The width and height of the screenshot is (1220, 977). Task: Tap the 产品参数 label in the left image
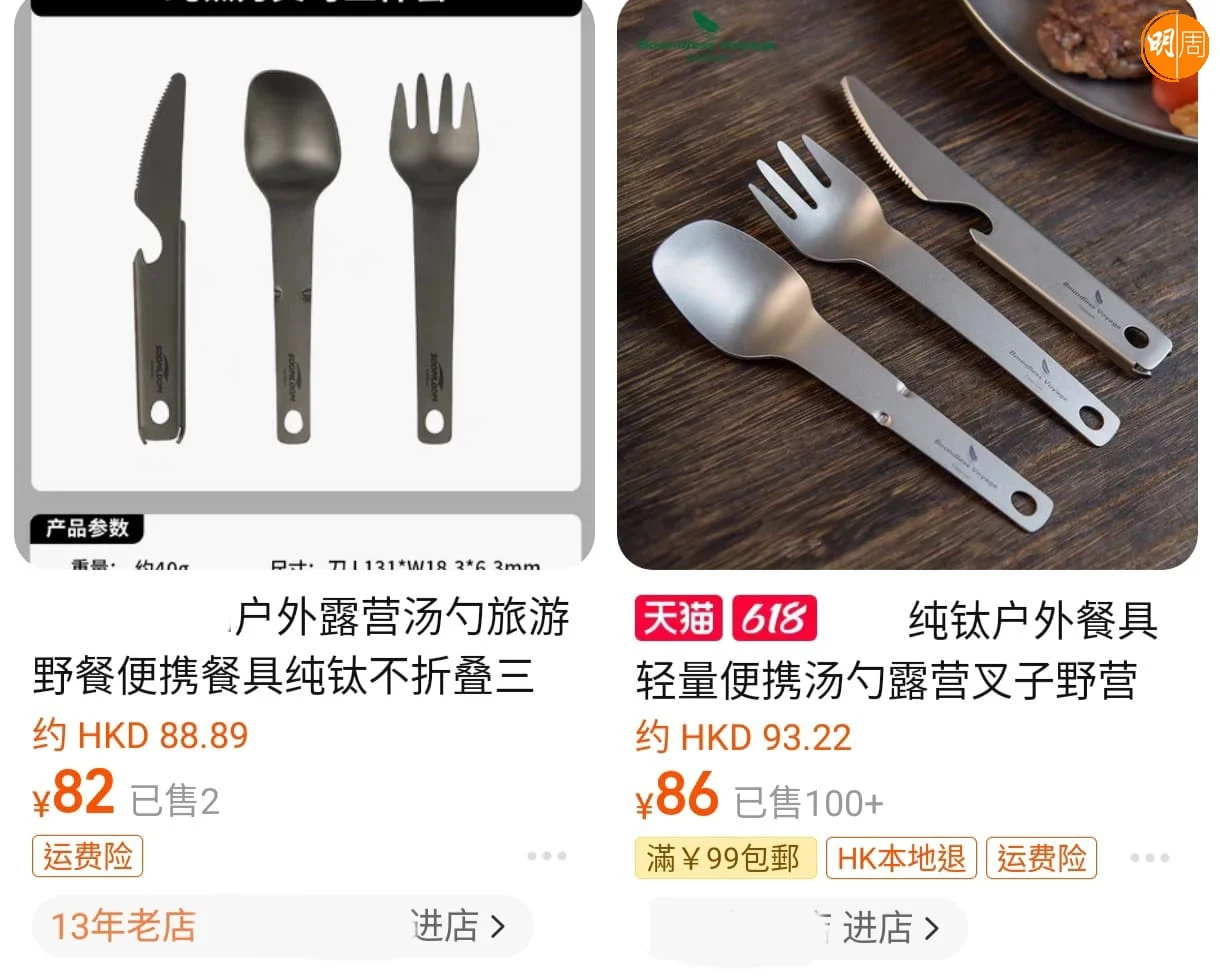87,528
